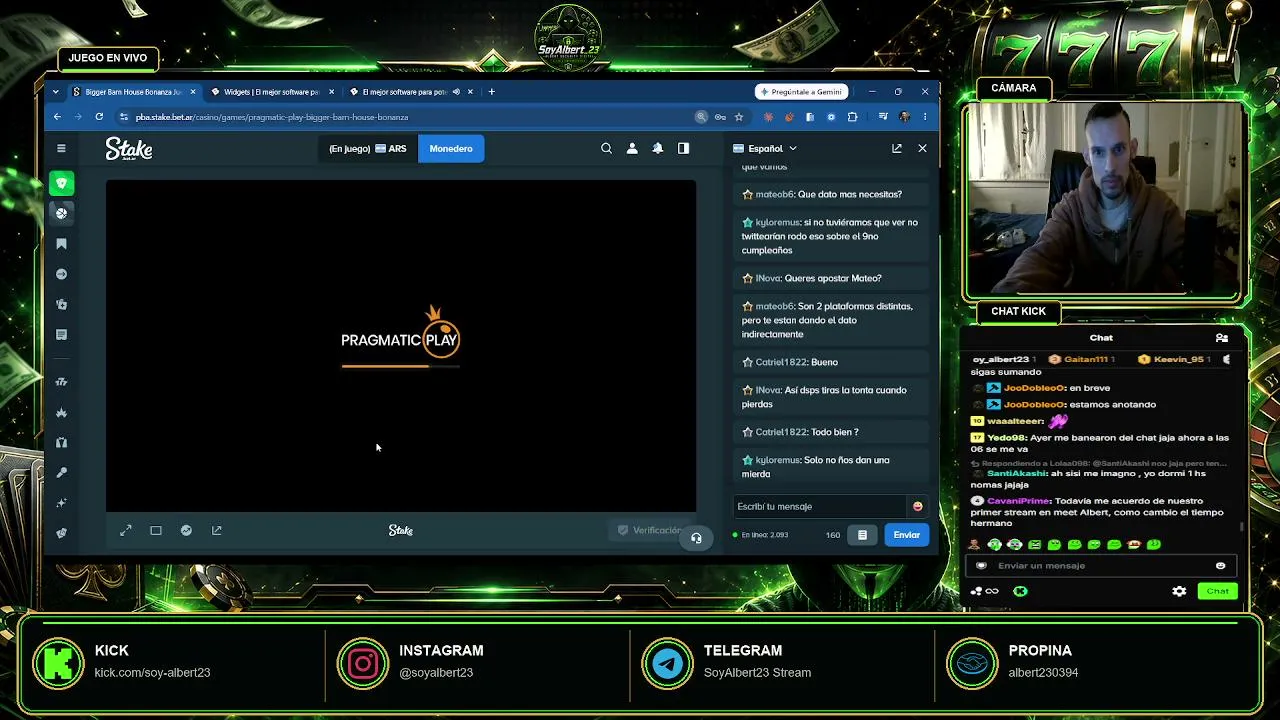
Task: Open the user profile icon in Stake header
Action: (x=632, y=149)
